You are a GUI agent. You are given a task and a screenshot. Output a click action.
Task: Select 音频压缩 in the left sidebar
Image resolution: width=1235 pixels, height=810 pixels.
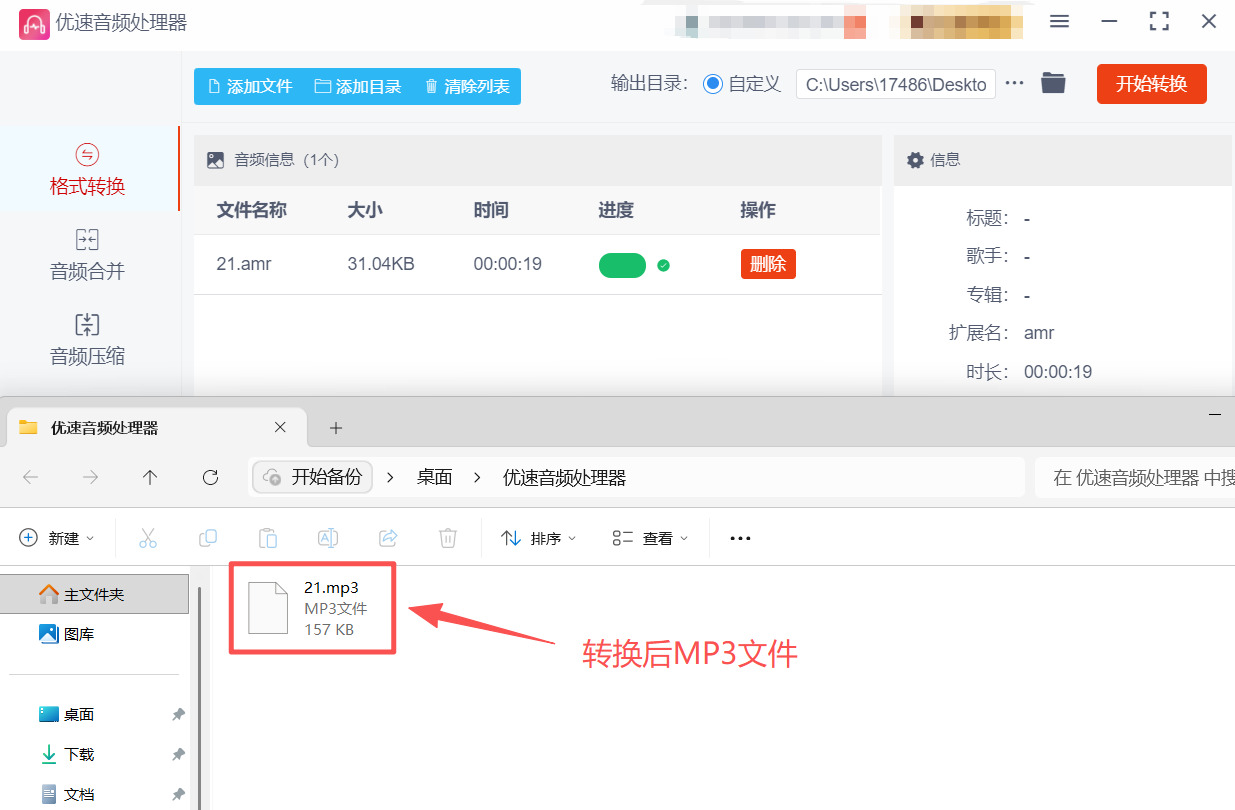click(x=88, y=339)
